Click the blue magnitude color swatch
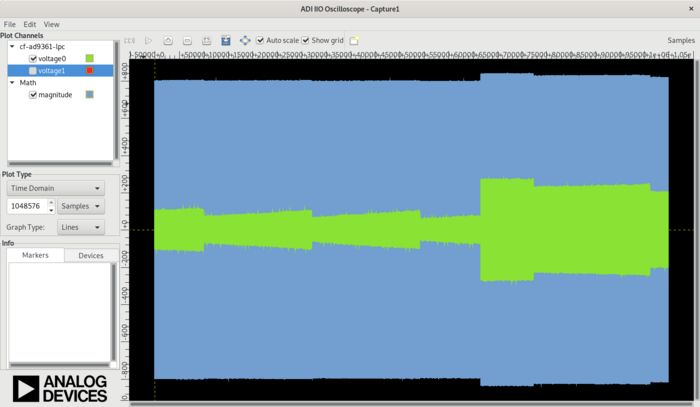 [x=90, y=95]
